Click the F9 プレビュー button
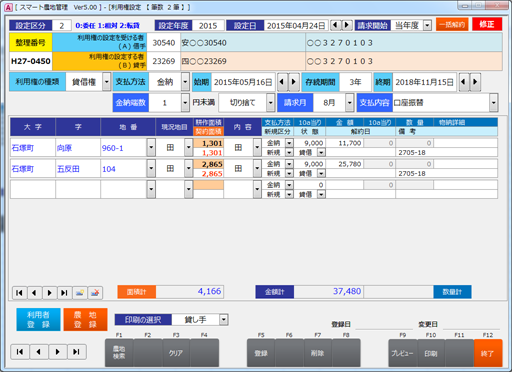Screen dimensions: 512x372 [x=403, y=353]
